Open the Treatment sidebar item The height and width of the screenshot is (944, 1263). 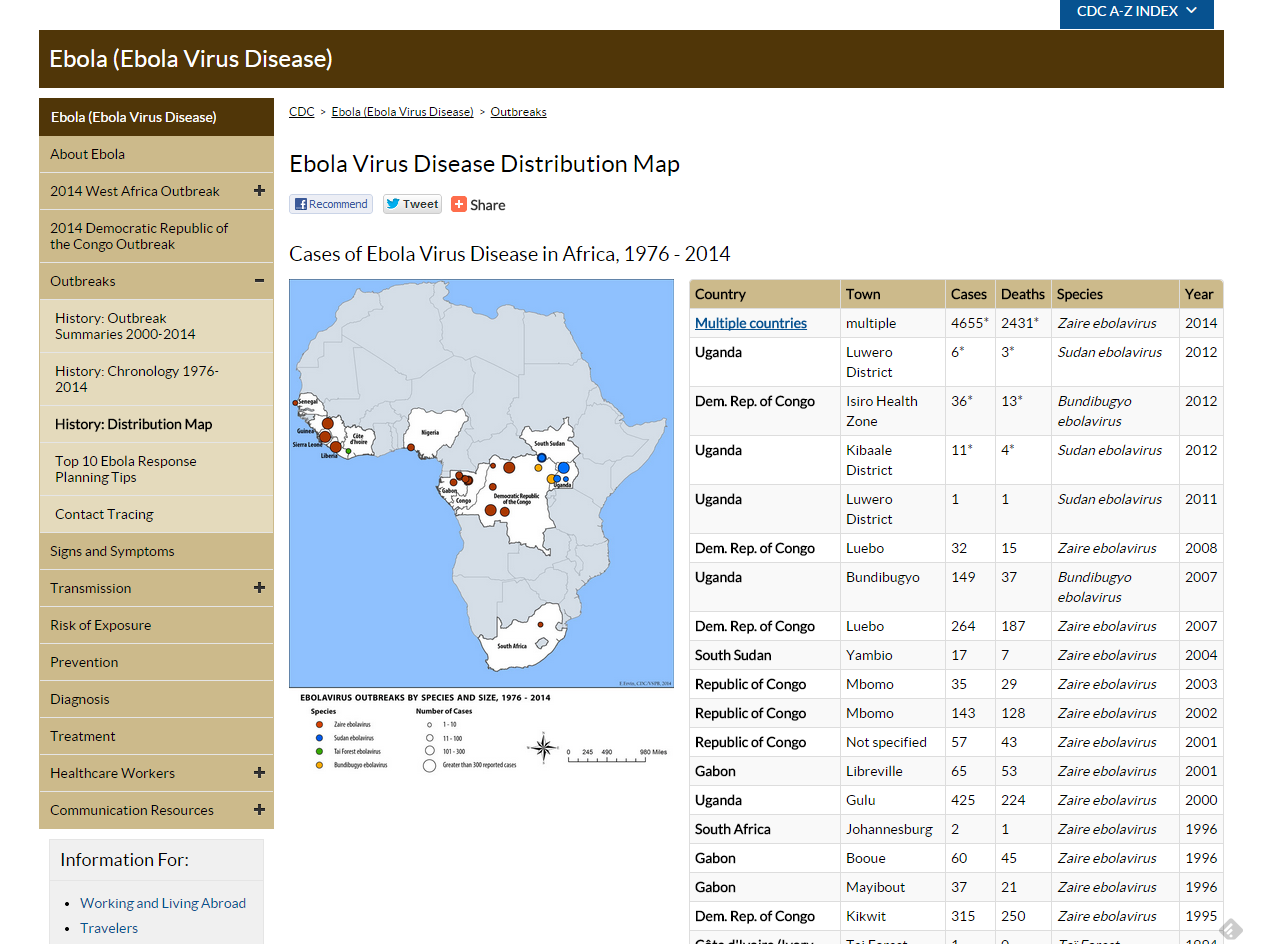click(x=156, y=736)
